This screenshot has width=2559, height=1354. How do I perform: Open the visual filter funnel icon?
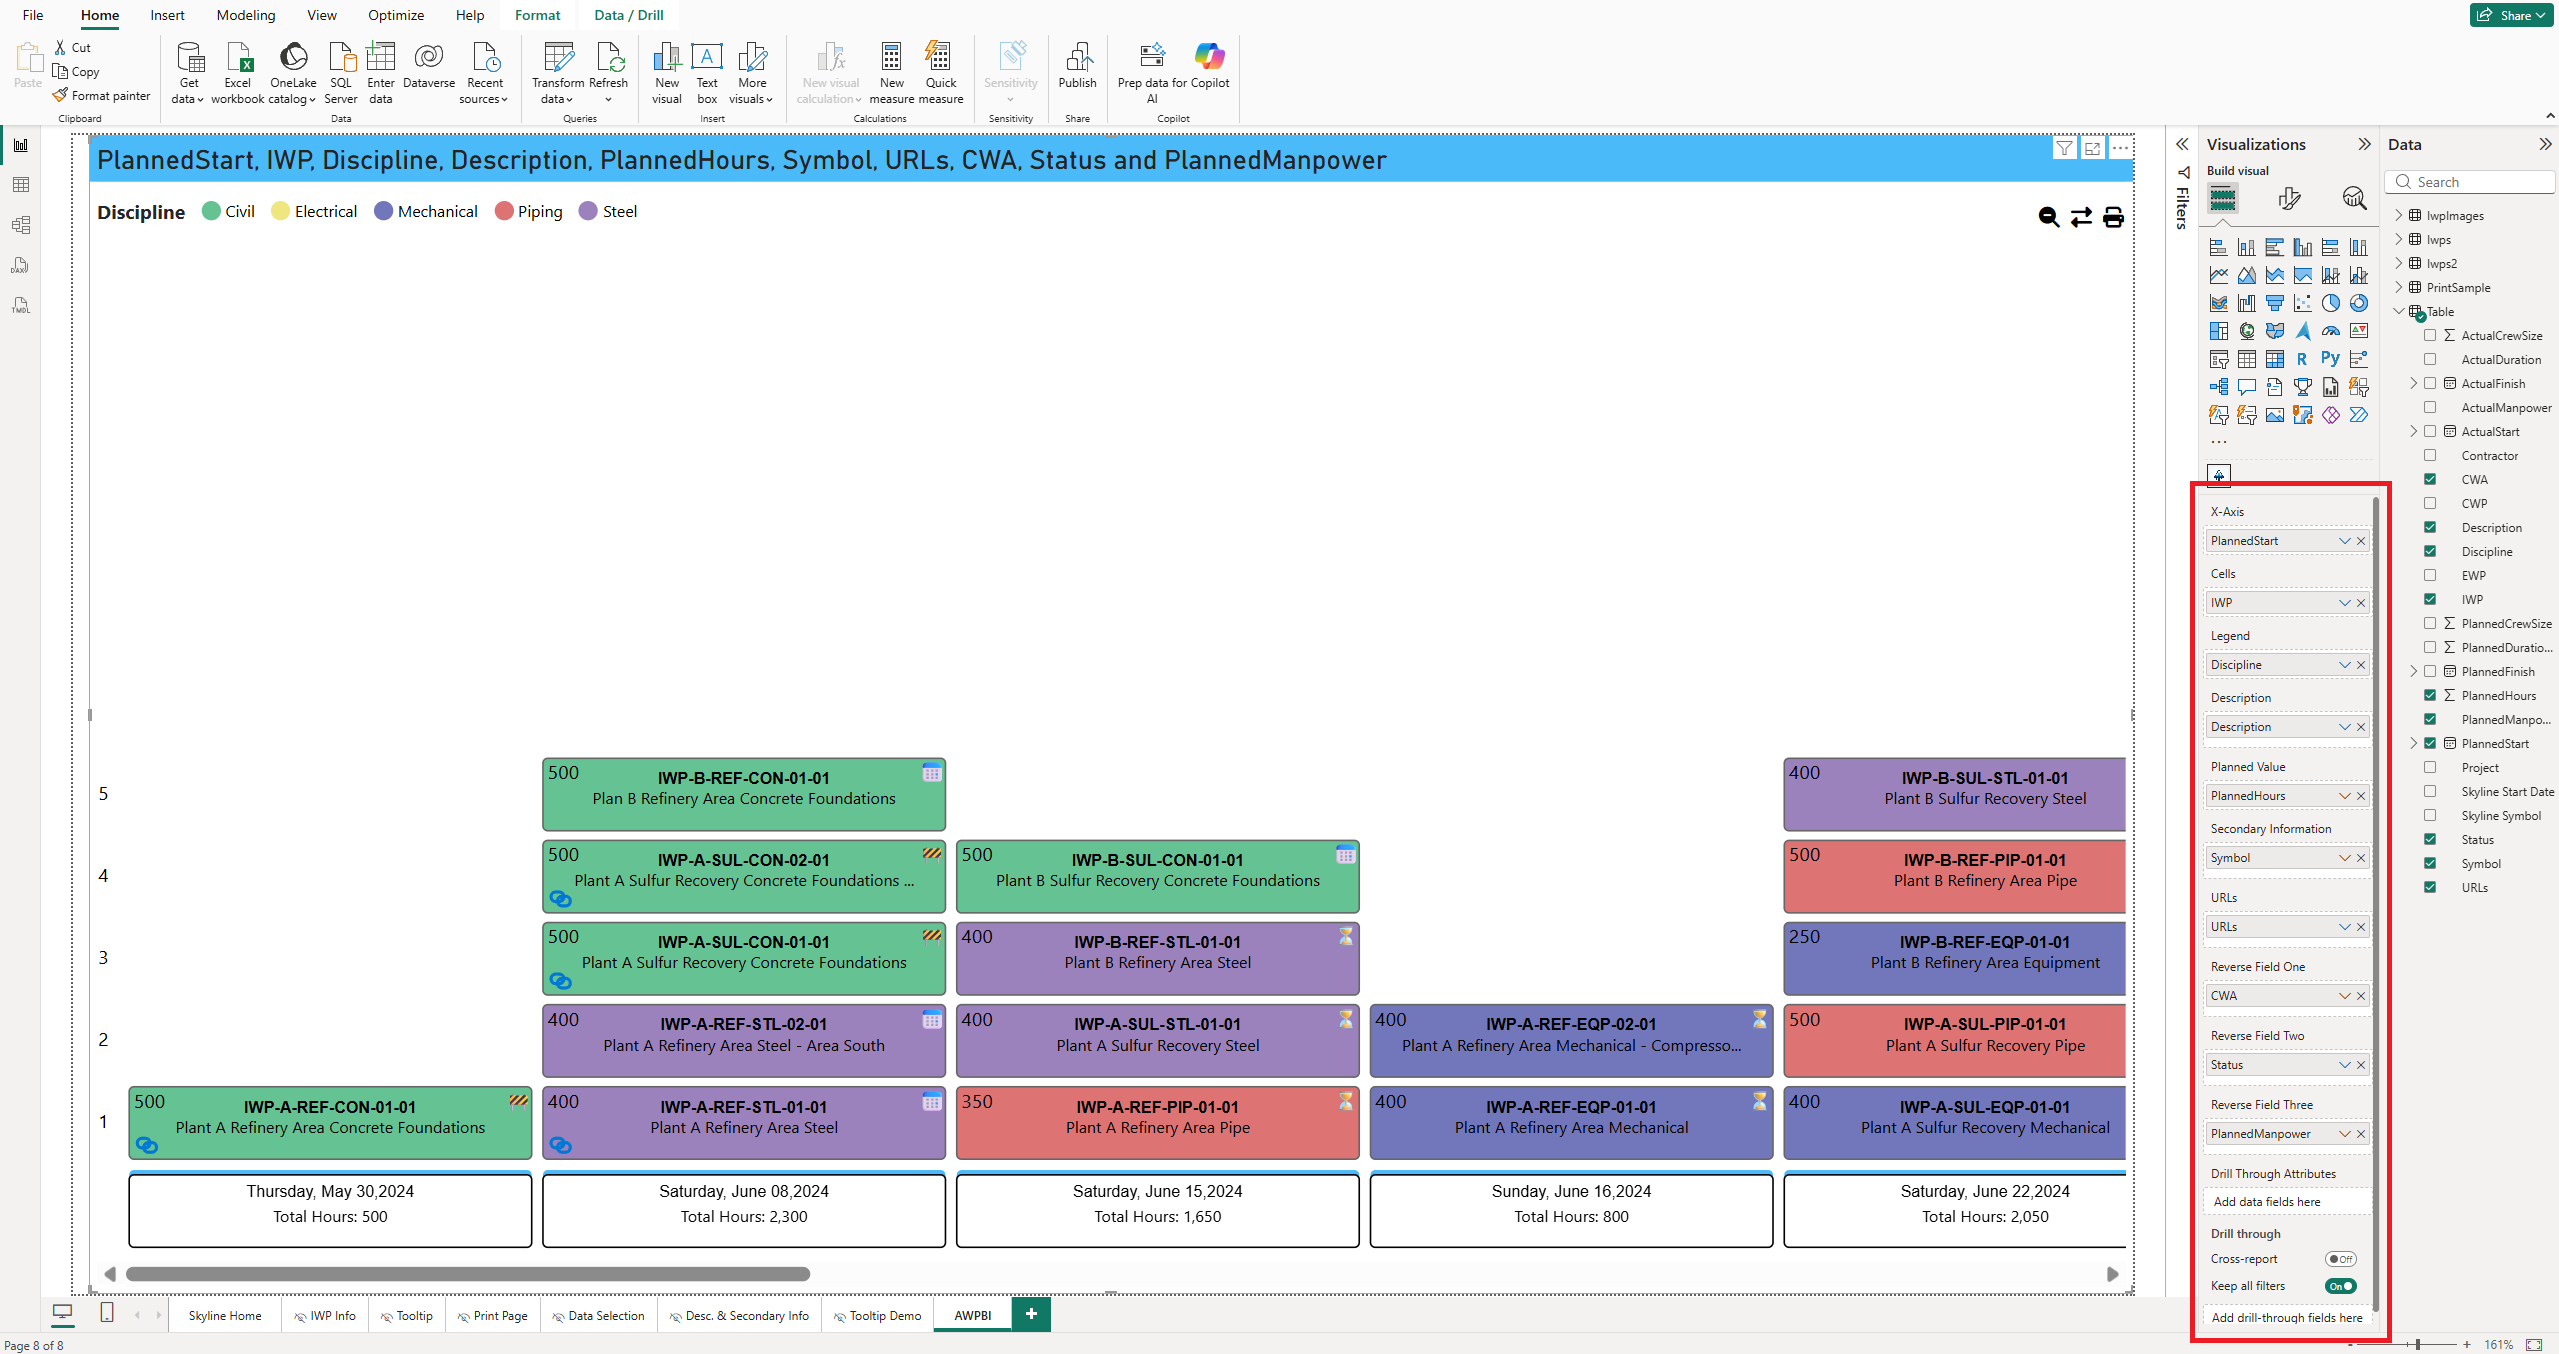pyautogui.click(x=2064, y=148)
